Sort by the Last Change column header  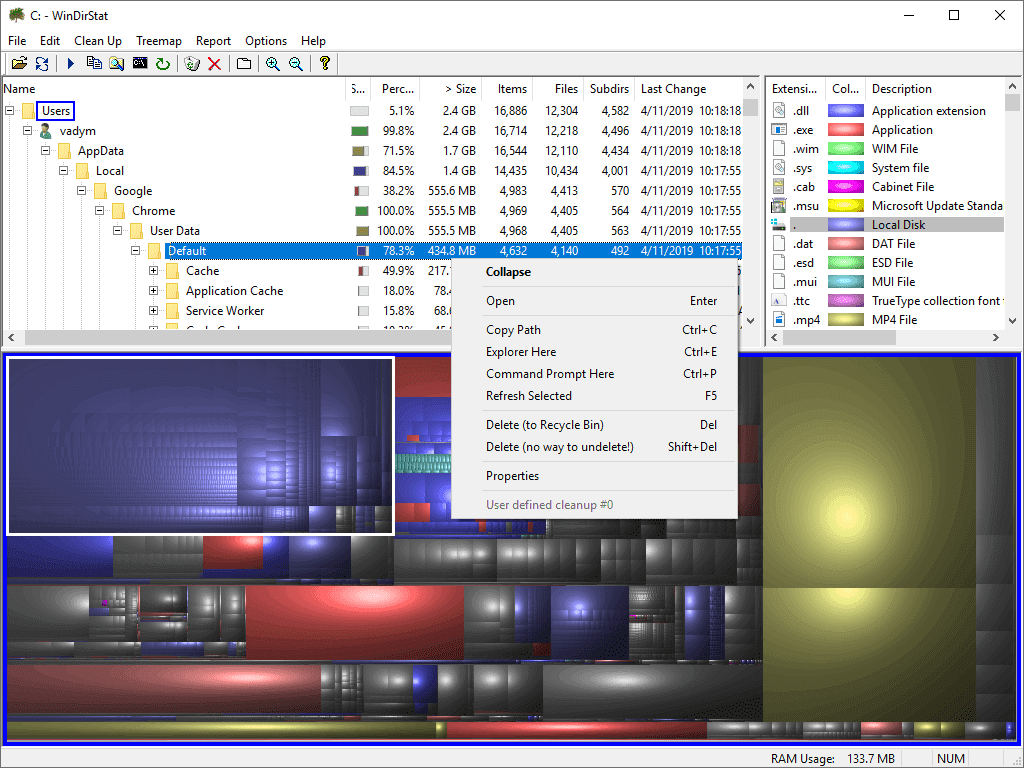point(689,89)
